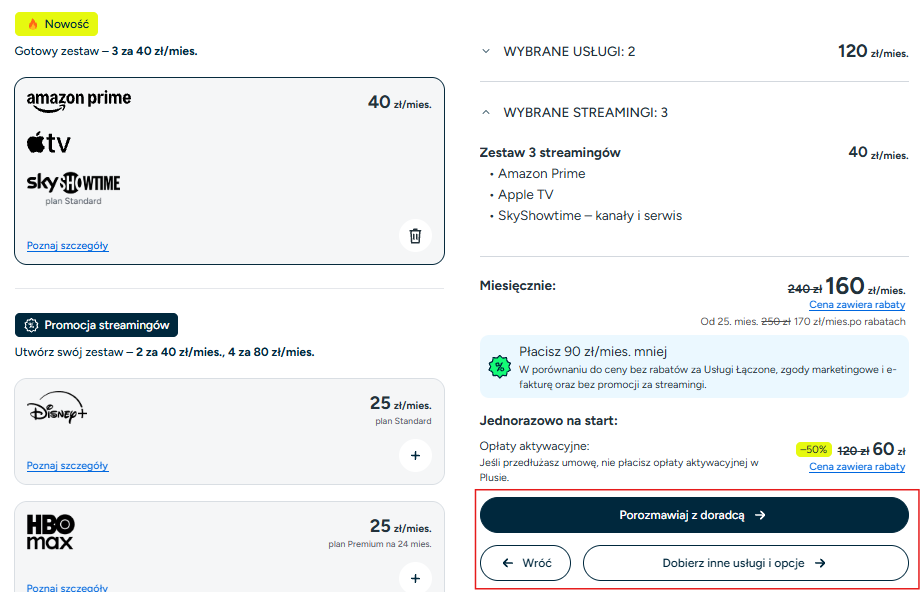Expand the Wybrane usługi: 2 section

tap(486, 51)
